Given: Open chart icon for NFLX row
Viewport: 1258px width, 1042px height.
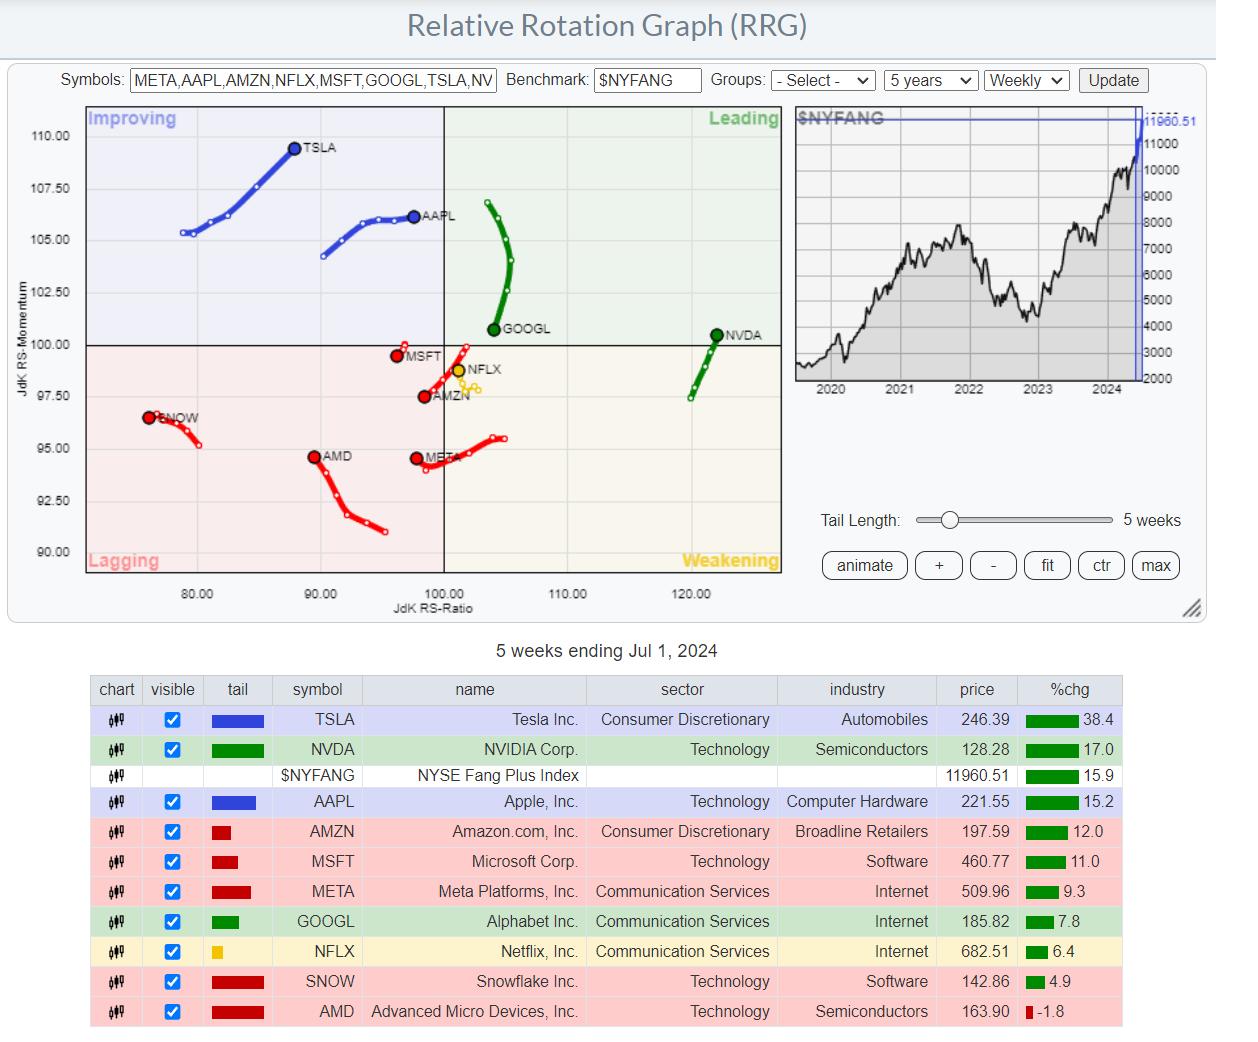Looking at the screenshot, I should pos(116,952).
